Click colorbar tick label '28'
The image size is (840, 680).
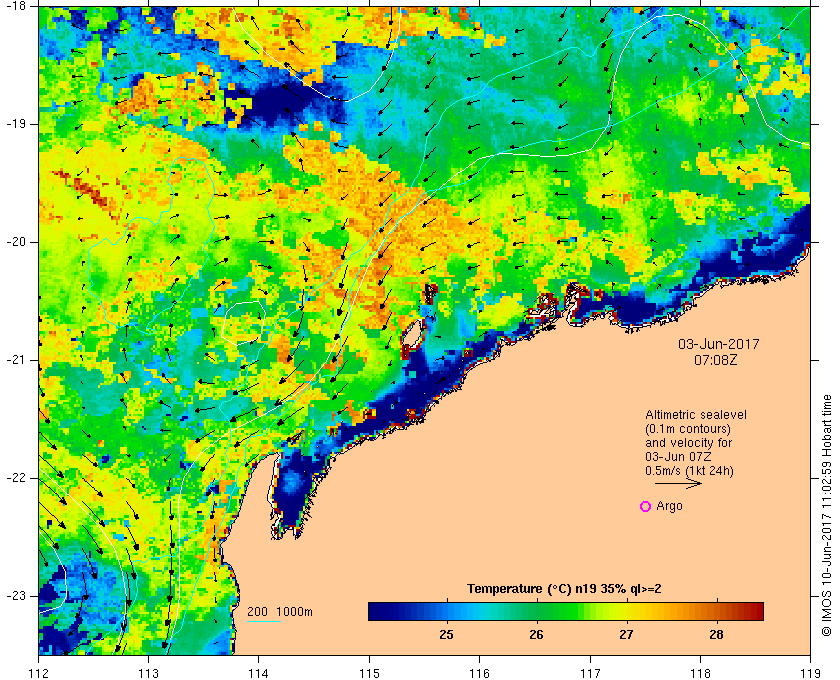point(716,635)
